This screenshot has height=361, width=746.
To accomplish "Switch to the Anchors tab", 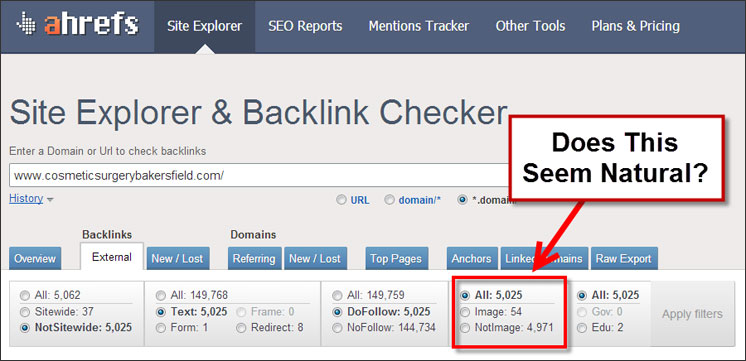I will [471, 259].
